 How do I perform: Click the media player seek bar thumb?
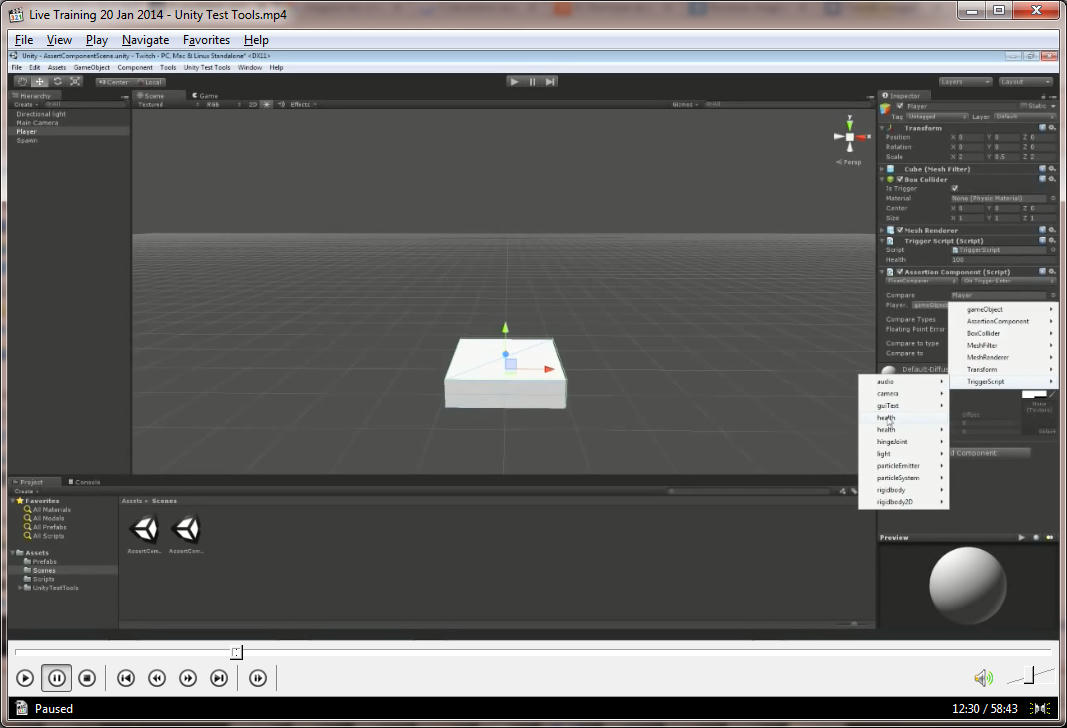236,652
